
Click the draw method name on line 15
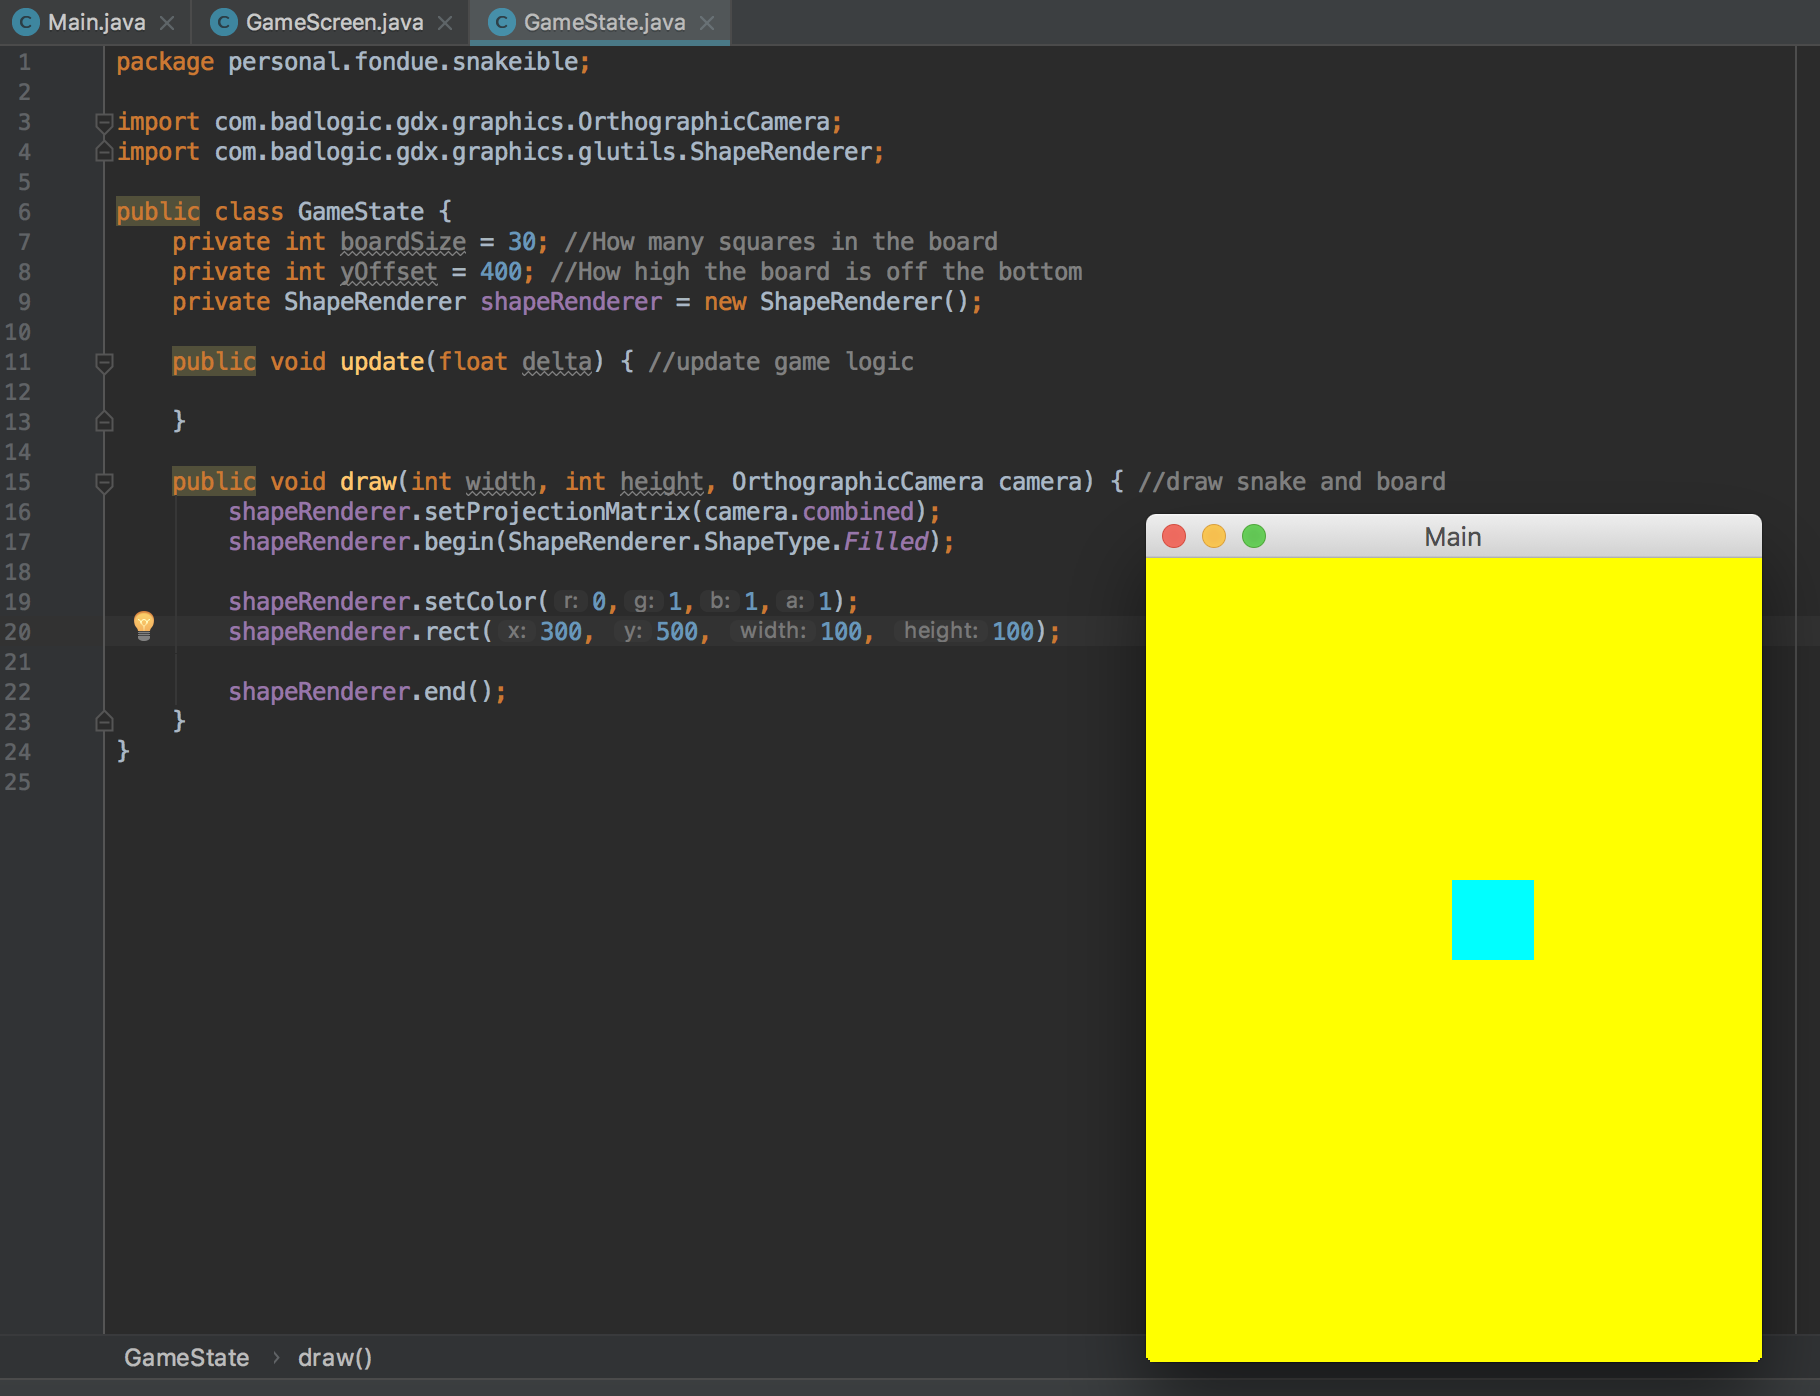pyautogui.click(x=368, y=482)
